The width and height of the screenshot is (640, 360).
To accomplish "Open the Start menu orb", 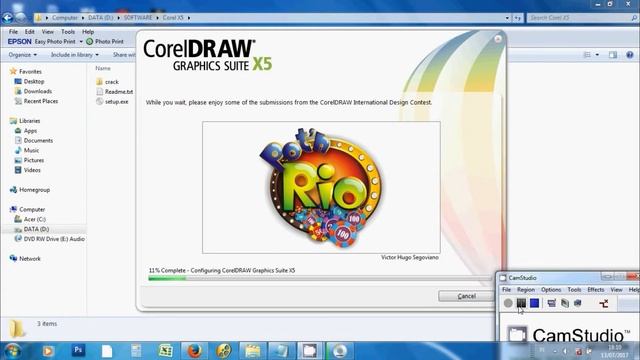I will [13, 351].
